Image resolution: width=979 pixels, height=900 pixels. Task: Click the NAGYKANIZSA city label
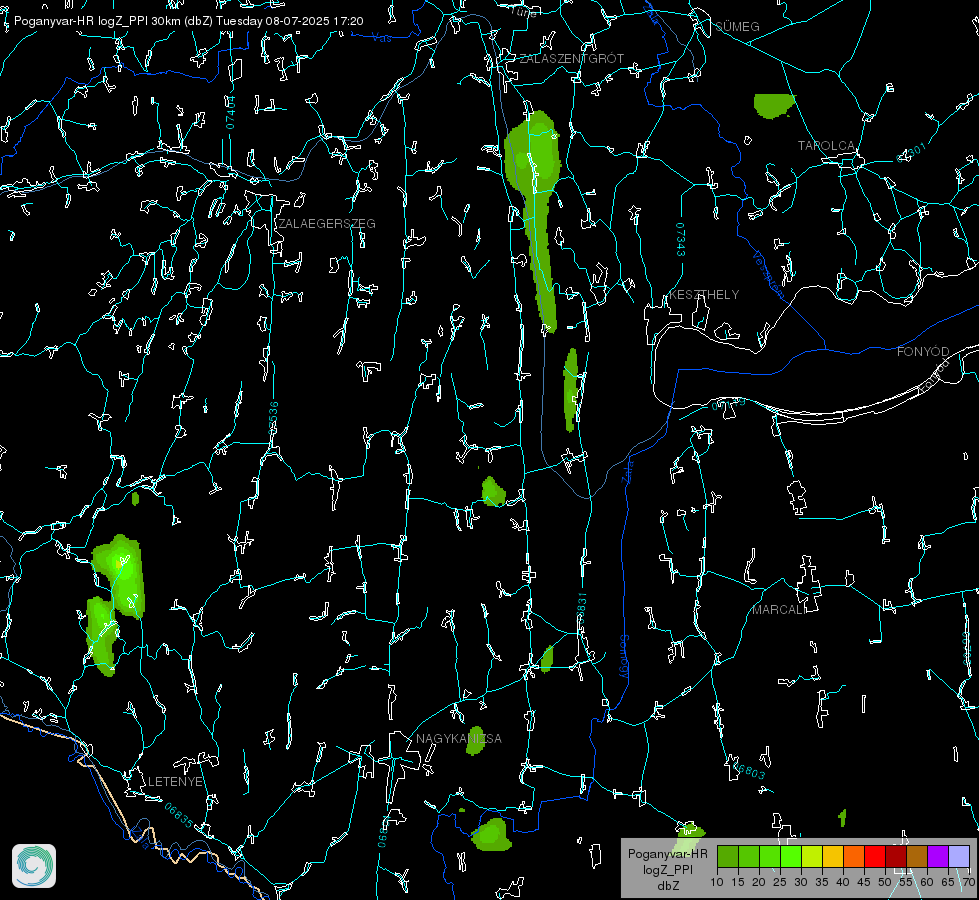pos(459,738)
